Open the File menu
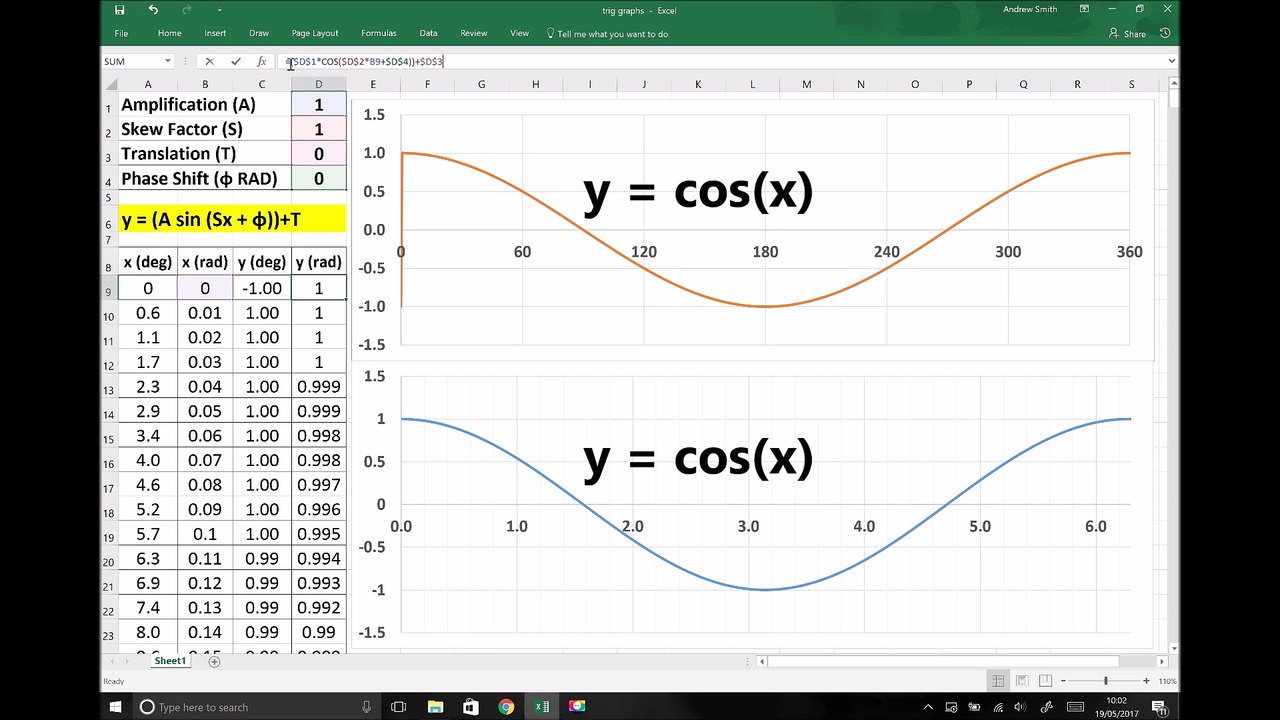The height and width of the screenshot is (720, 1280). [x=121, y=33]
